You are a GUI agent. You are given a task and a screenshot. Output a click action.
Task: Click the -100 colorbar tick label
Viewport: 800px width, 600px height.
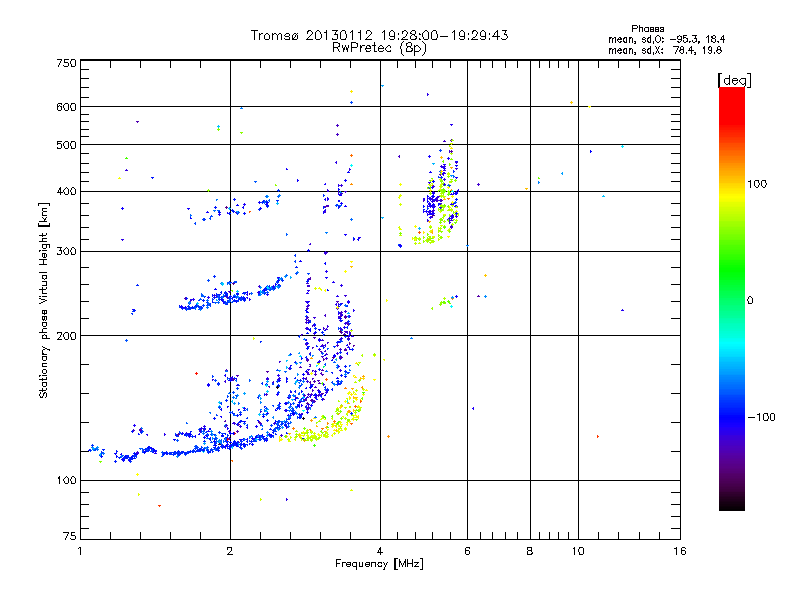[x=762, y=417]
